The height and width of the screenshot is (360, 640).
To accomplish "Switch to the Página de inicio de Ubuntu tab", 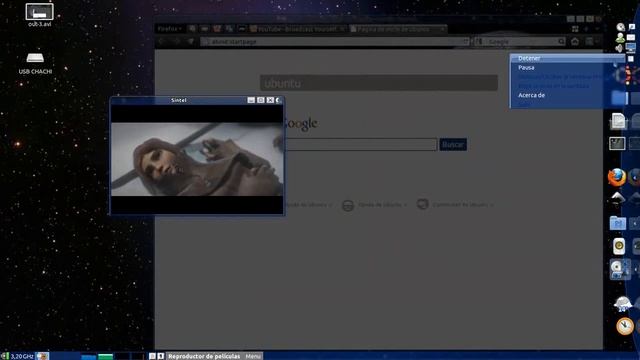I will pyautogui.click(x=398, y=29).
